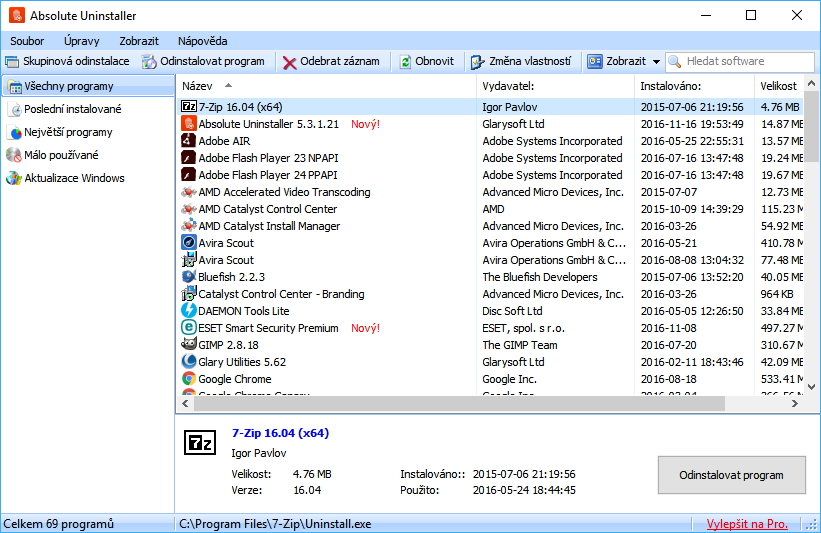The width and height of the screenshot is (821, 533).
Task: Click the Igor Pavlov publisher cell
Action: coord(509,107)
